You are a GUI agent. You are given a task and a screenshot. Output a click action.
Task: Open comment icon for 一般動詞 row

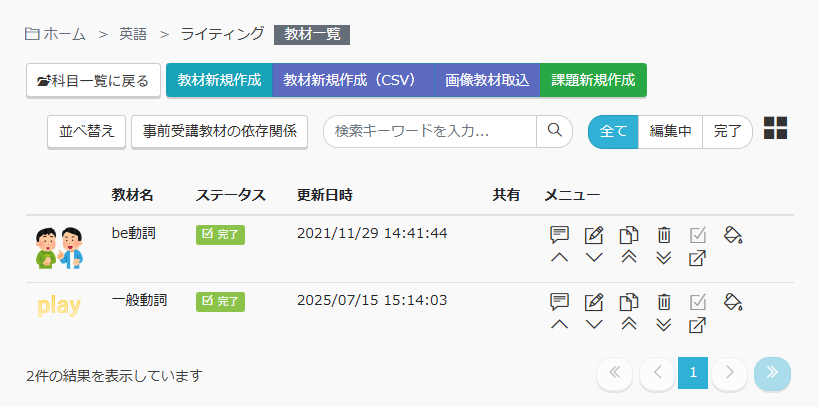[559, 301]
